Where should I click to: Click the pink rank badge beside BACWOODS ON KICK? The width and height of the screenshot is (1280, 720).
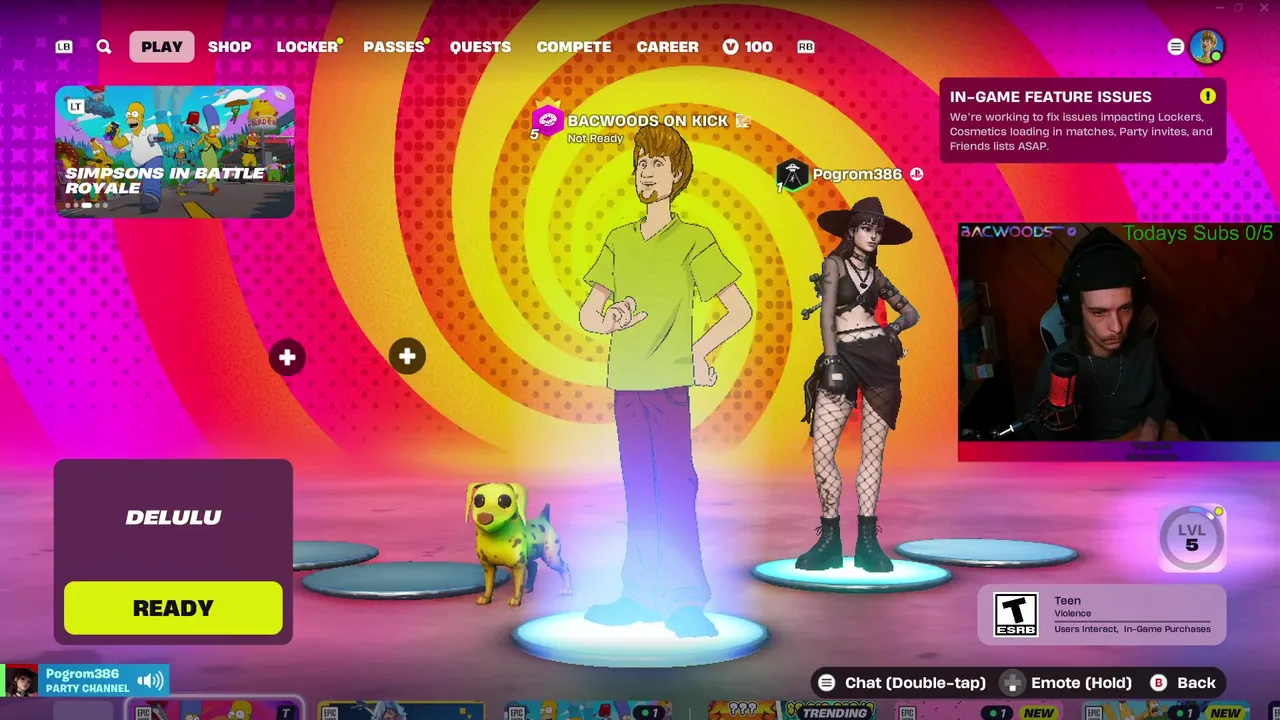pos(547,122)
